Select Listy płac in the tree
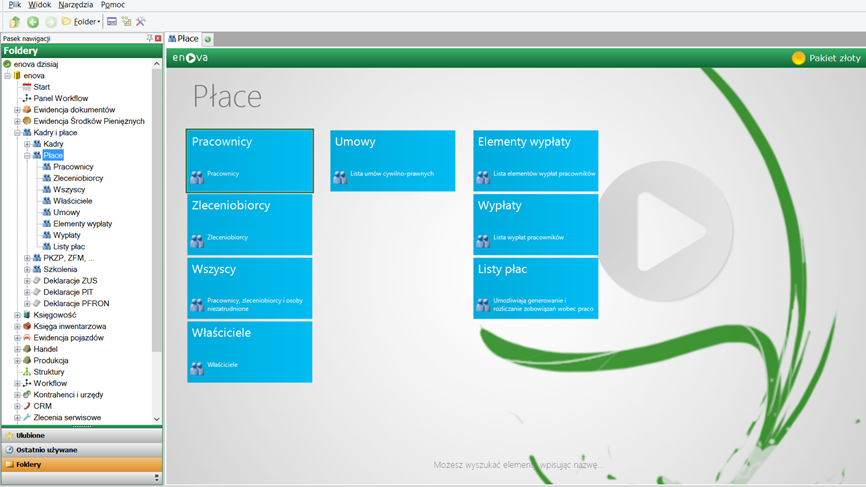The height and width of the screenshot is (487, 866). point(69,247)
